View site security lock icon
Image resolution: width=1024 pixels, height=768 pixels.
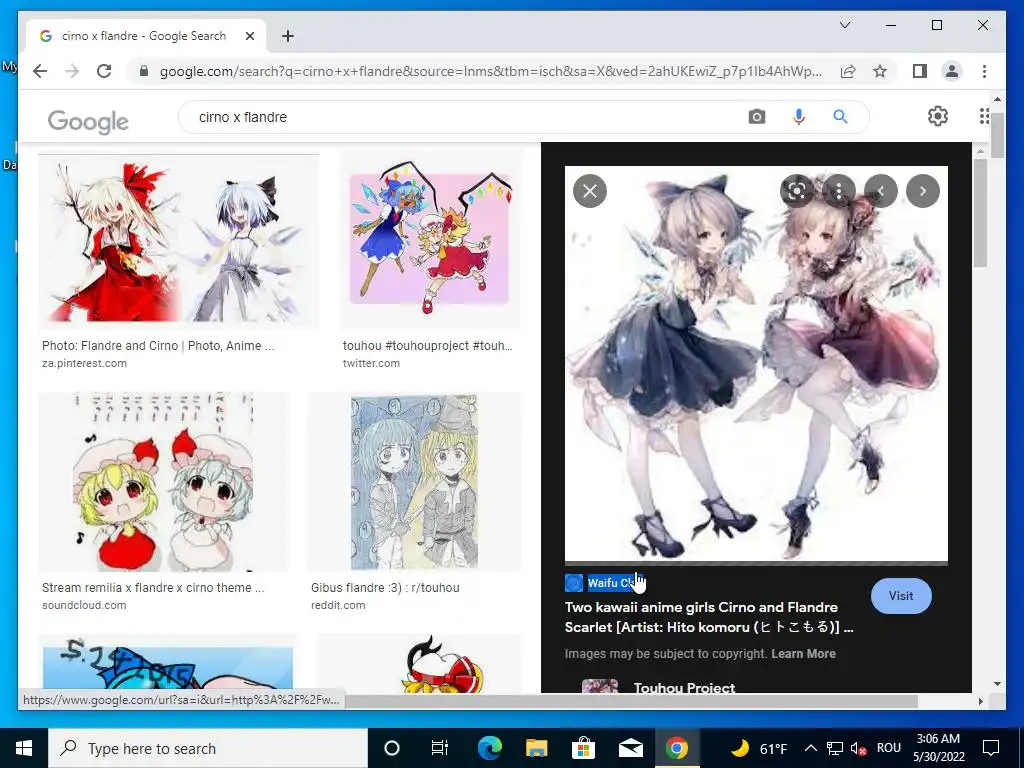pyautogui.click(x=144, y=71)
